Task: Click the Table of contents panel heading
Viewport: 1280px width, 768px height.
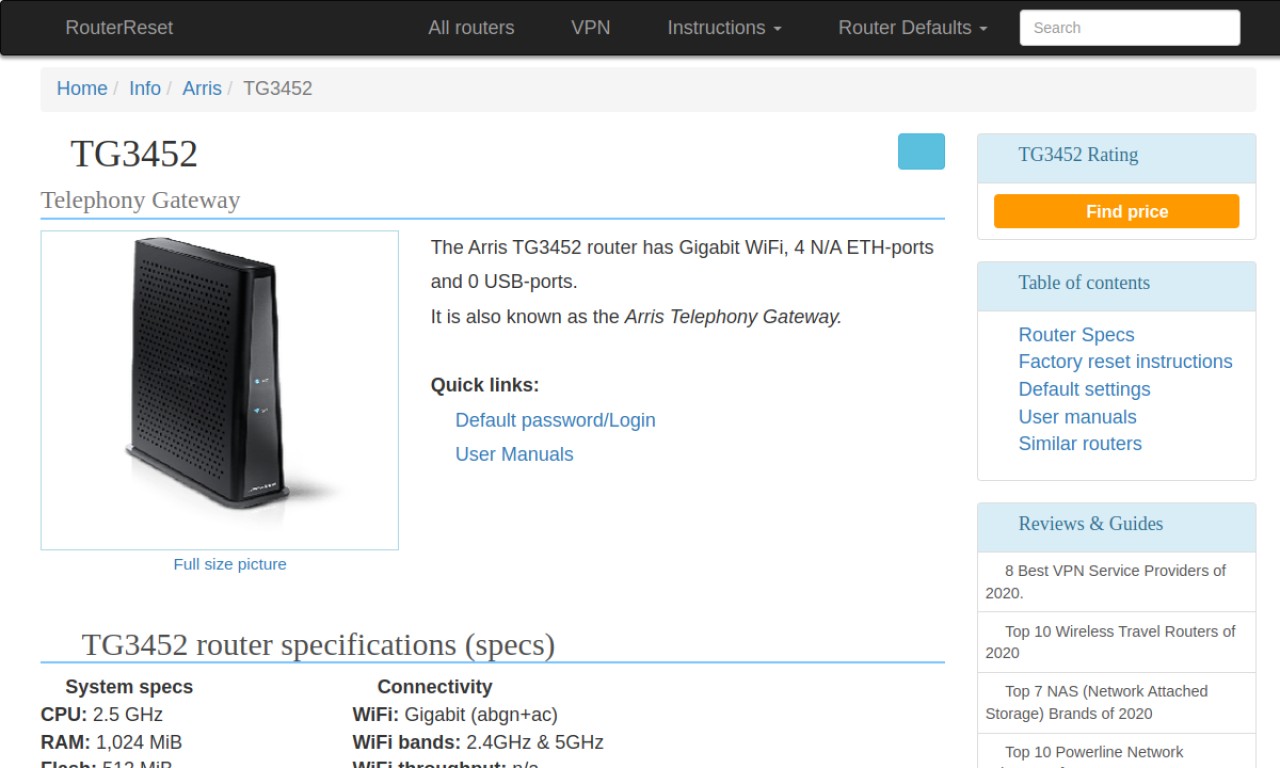Action: [1084, 283]
